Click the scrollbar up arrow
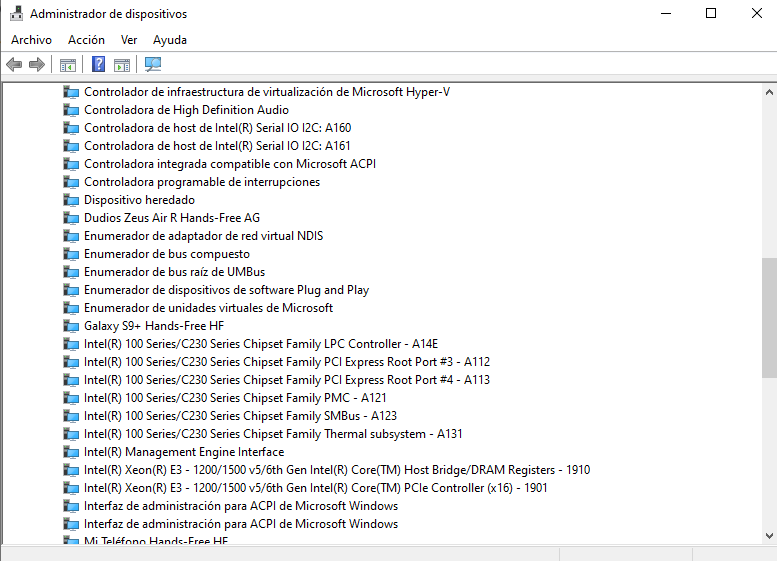 click(768, 91)
